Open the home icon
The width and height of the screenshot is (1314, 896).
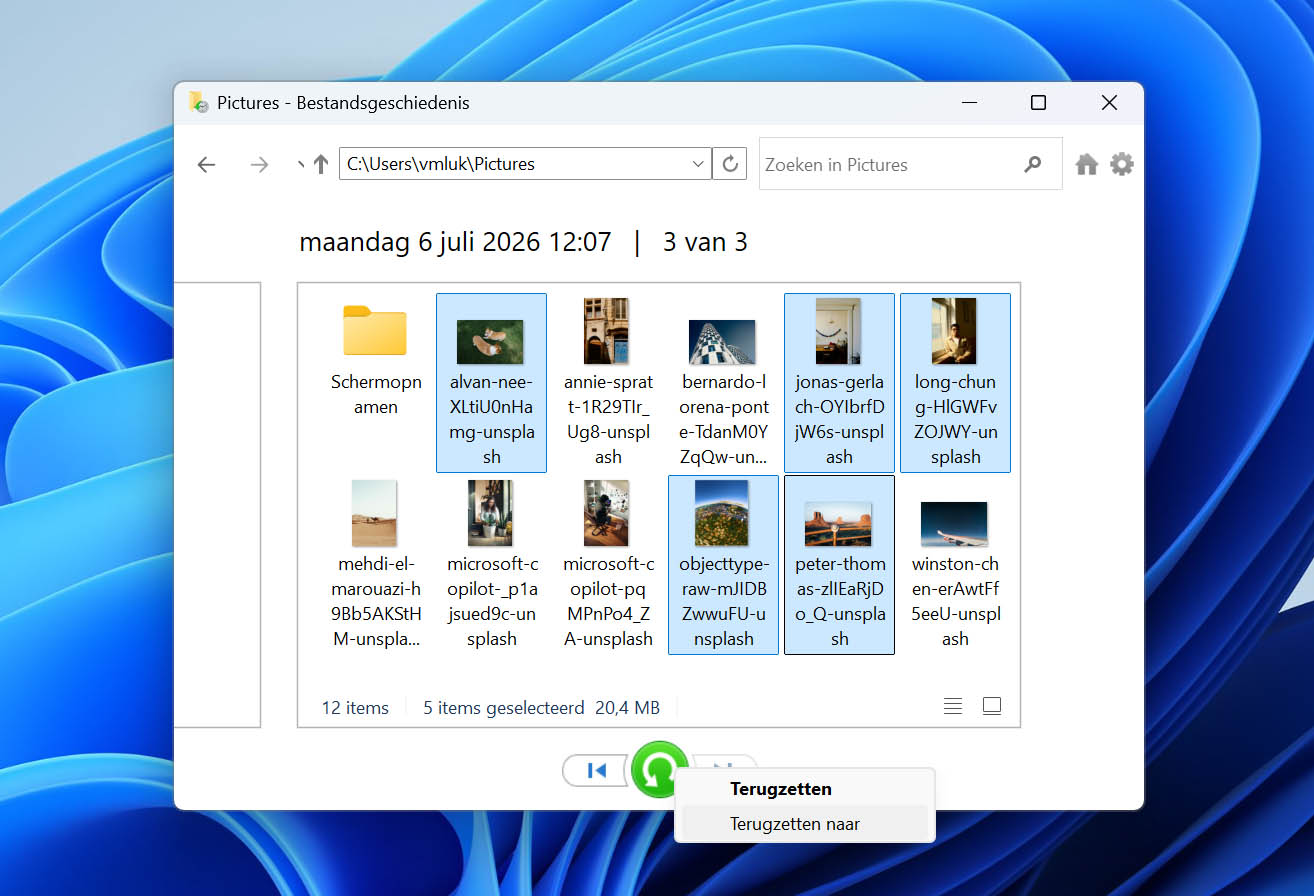[1087, 164]
